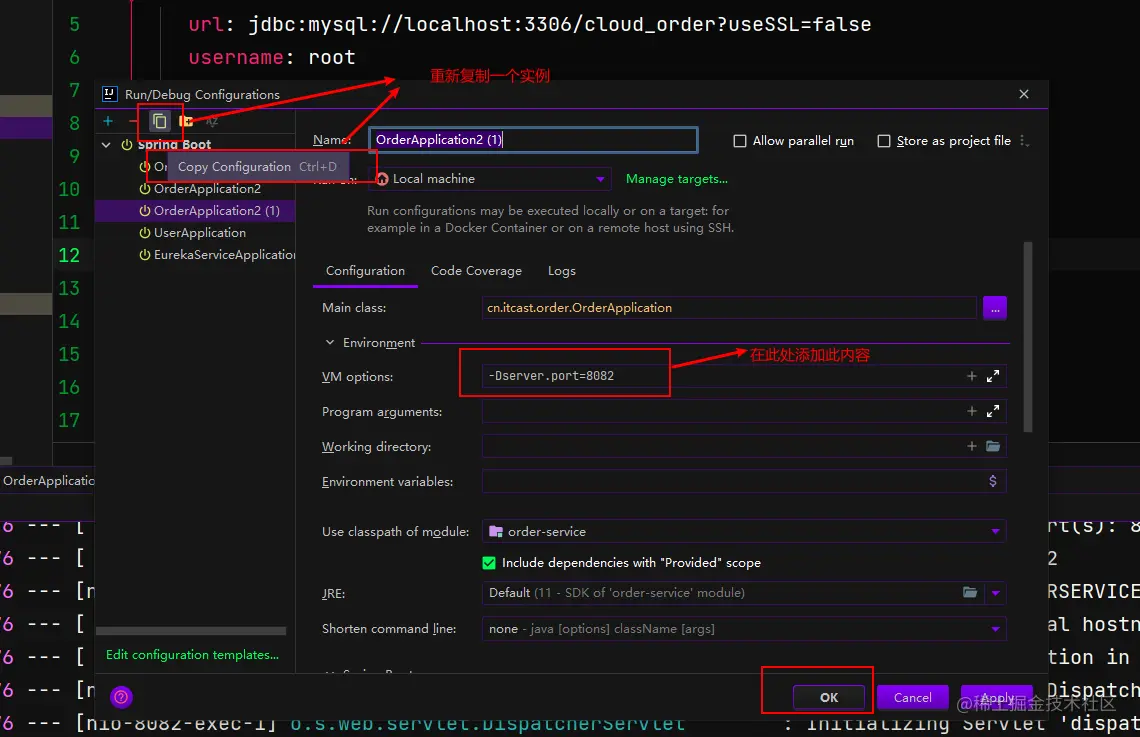The width and height of the screenshot is (1140, 737).
Task: Click the OrderApplication run tab behind dialog
Action: click(48, 481)
